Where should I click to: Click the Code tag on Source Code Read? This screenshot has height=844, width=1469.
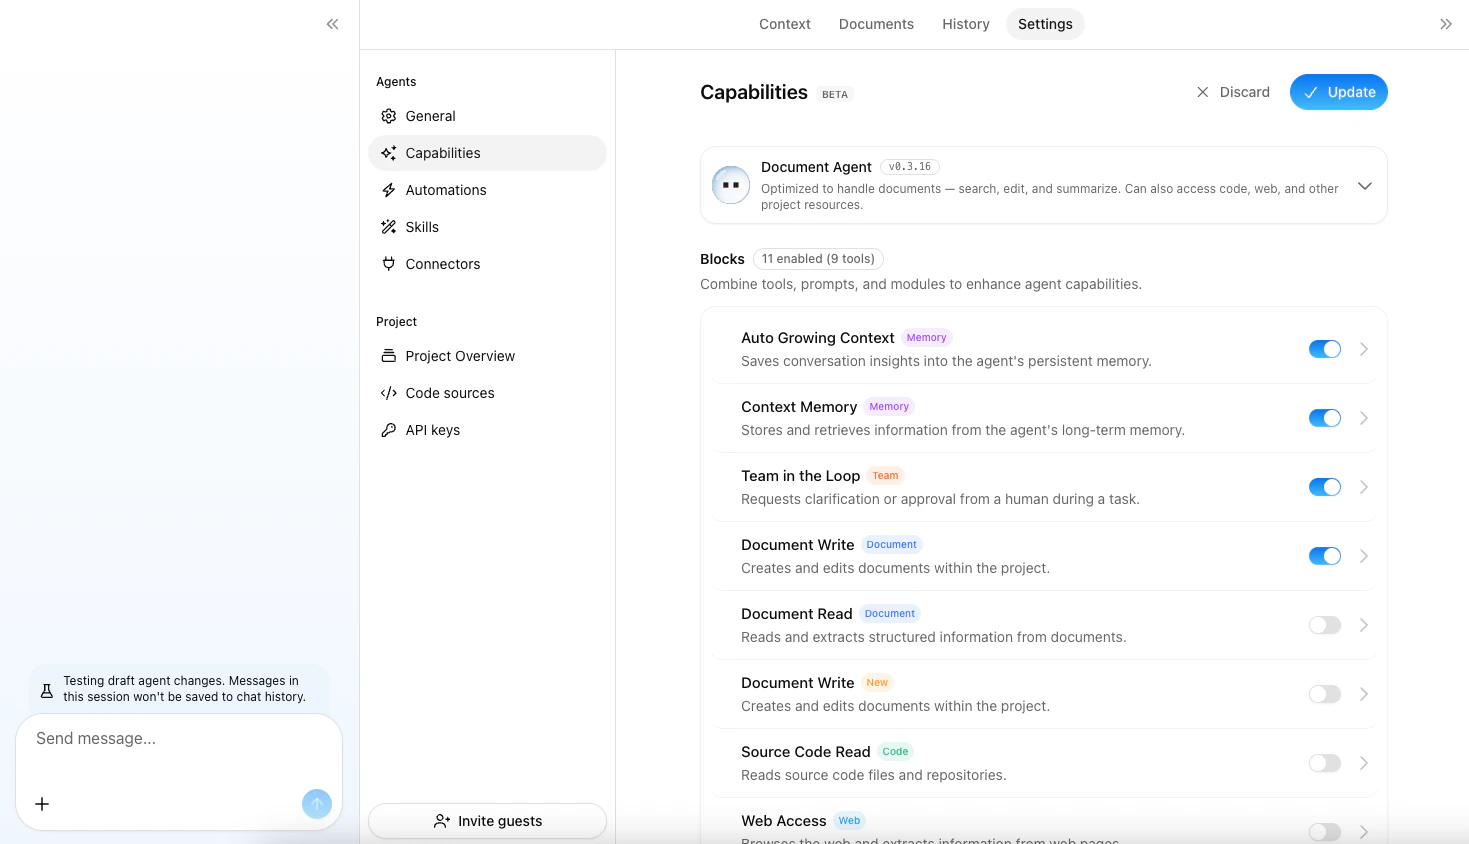(895, 752)
